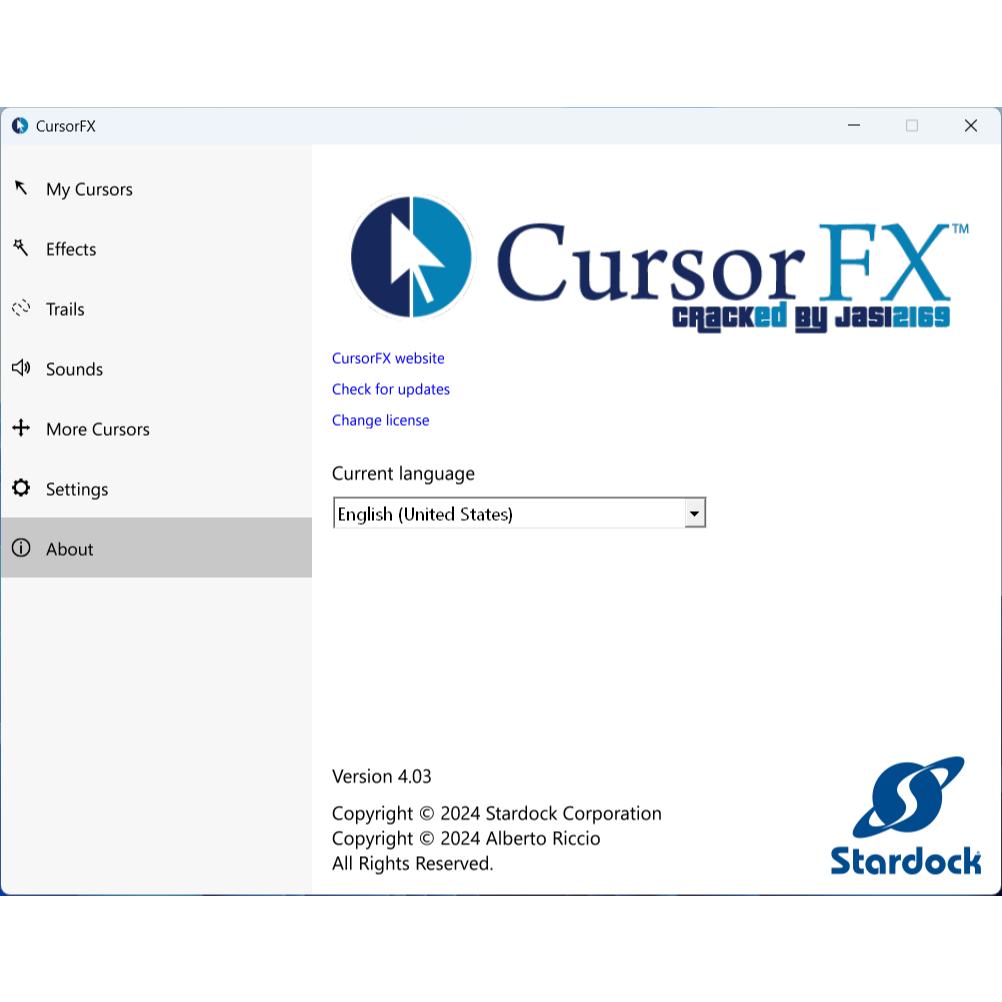Click the Stardock logo
The height and width of the screenshot is (1002, 1002).
coord(906,816)
